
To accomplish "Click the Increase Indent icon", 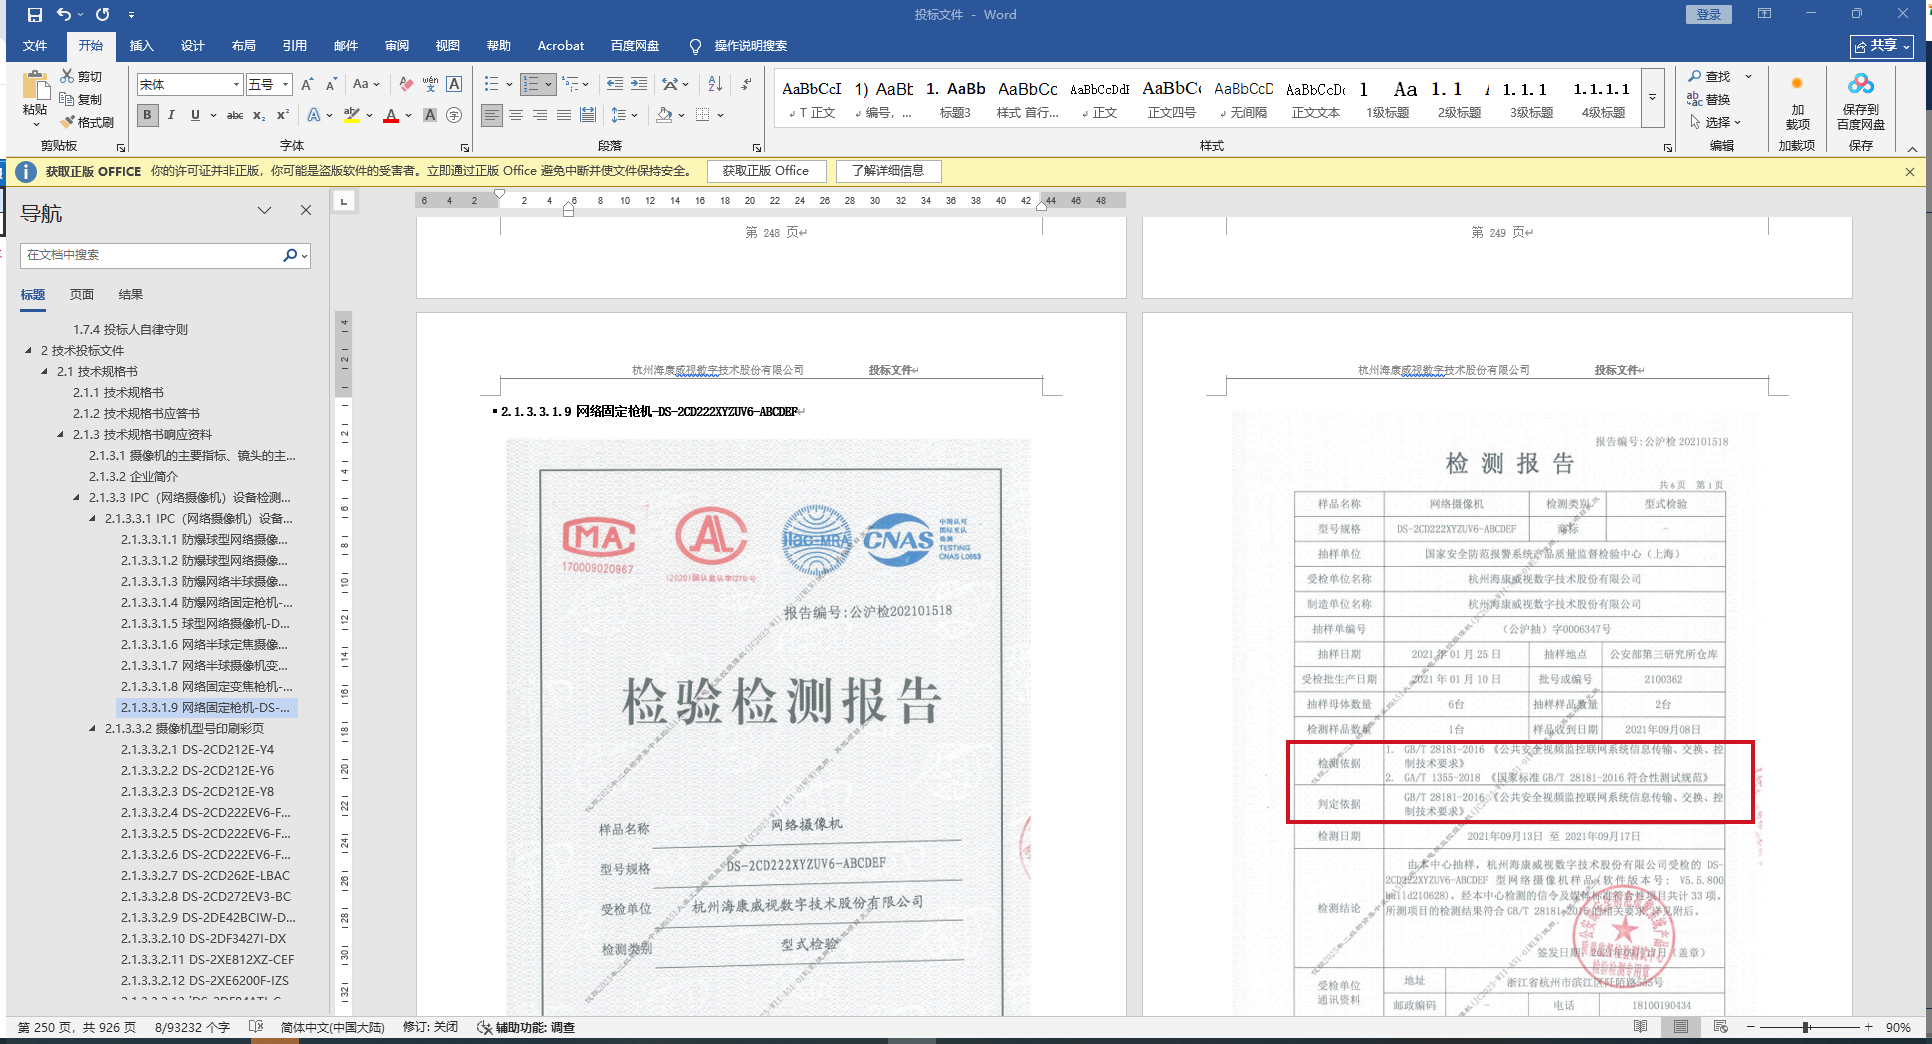I will click(639, 85).
